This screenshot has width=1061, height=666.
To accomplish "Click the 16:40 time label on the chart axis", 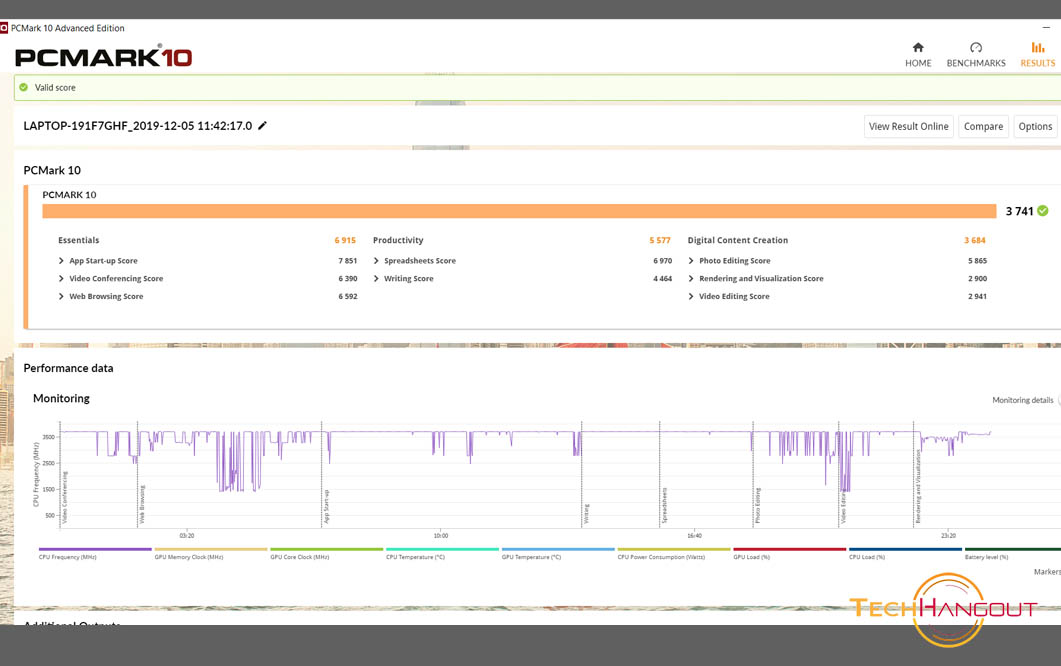I will [694, 535].
